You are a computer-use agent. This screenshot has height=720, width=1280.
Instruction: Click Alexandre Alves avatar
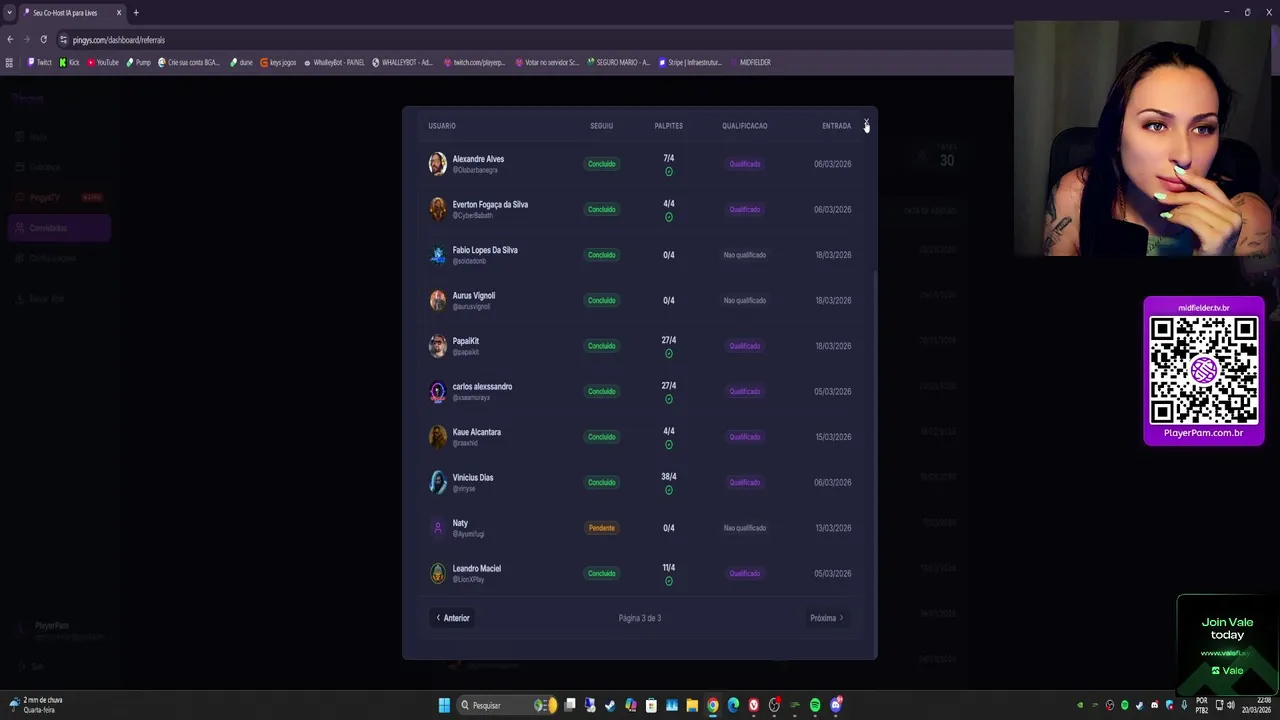(437, 164)
